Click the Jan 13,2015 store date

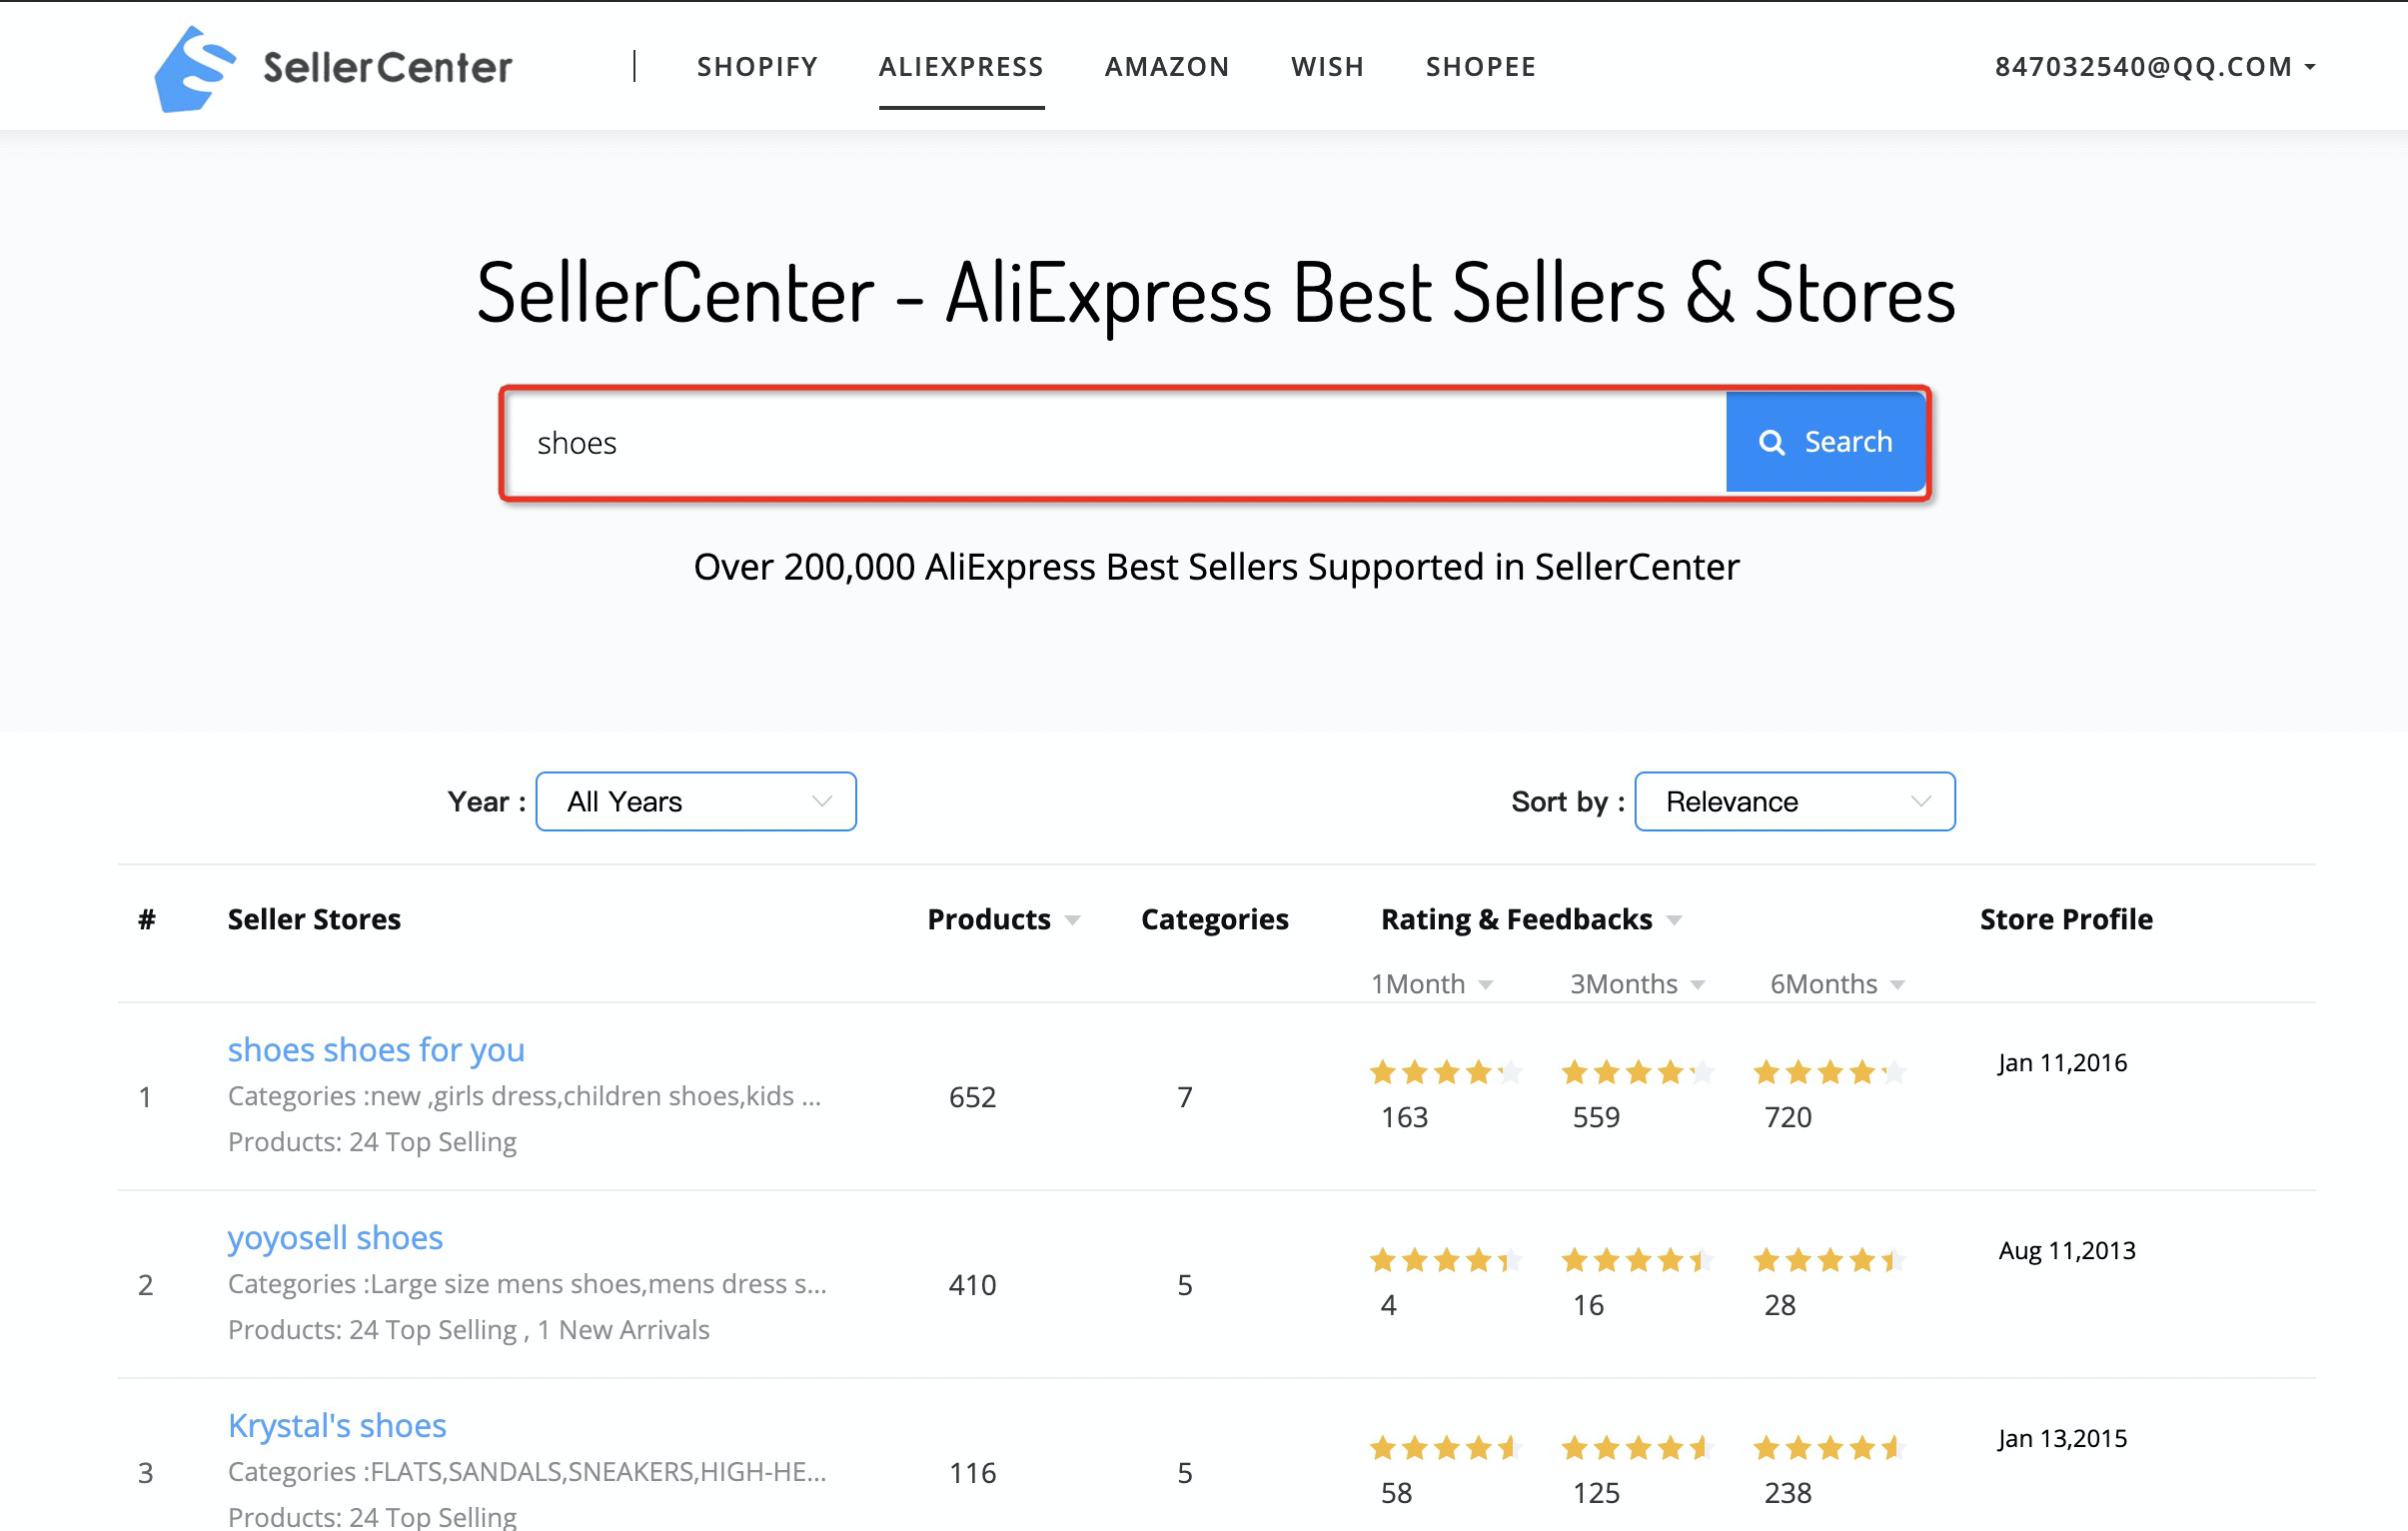[x=2062, y=1439]
